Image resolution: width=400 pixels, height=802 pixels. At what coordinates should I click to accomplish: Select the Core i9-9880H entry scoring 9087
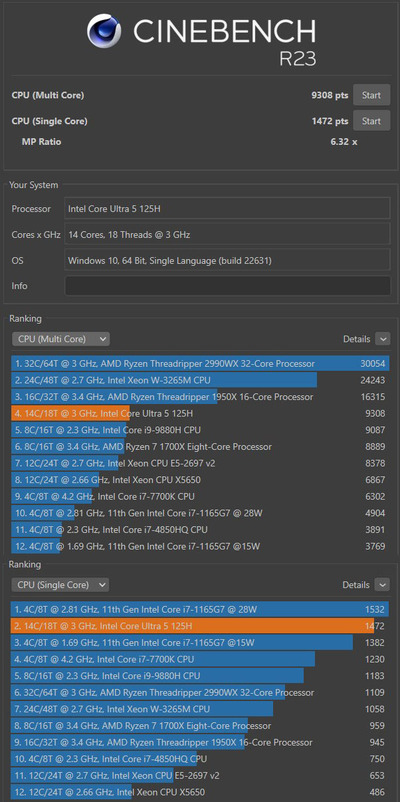pos(200,430)
